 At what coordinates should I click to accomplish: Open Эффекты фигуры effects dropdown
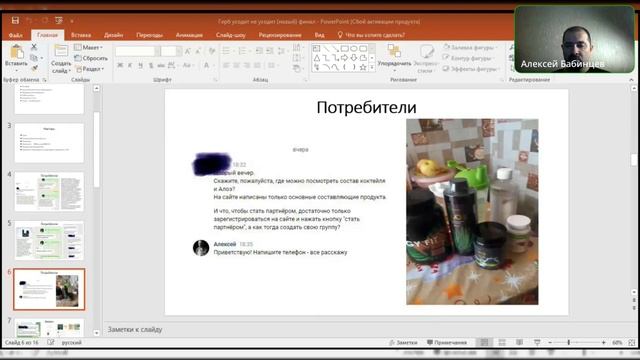click(471, 69)
